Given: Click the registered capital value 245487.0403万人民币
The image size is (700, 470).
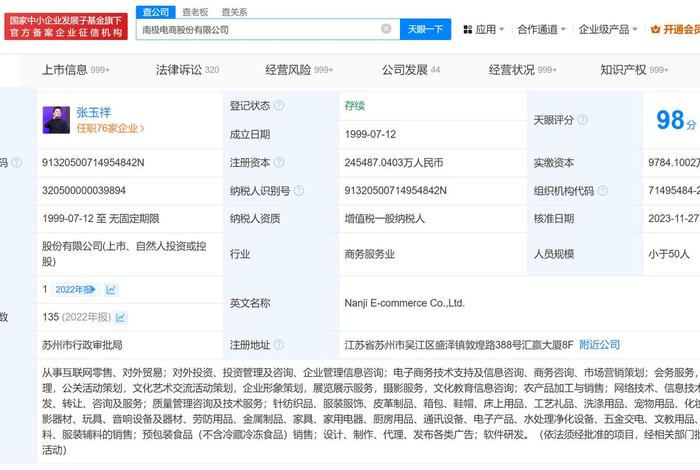Looking at the screenshot, I should pos(394,162).
